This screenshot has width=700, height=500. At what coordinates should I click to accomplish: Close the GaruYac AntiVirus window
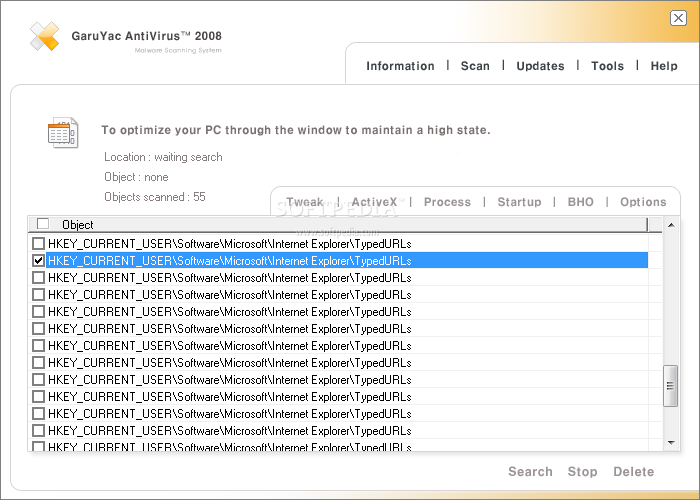point(678,18)
